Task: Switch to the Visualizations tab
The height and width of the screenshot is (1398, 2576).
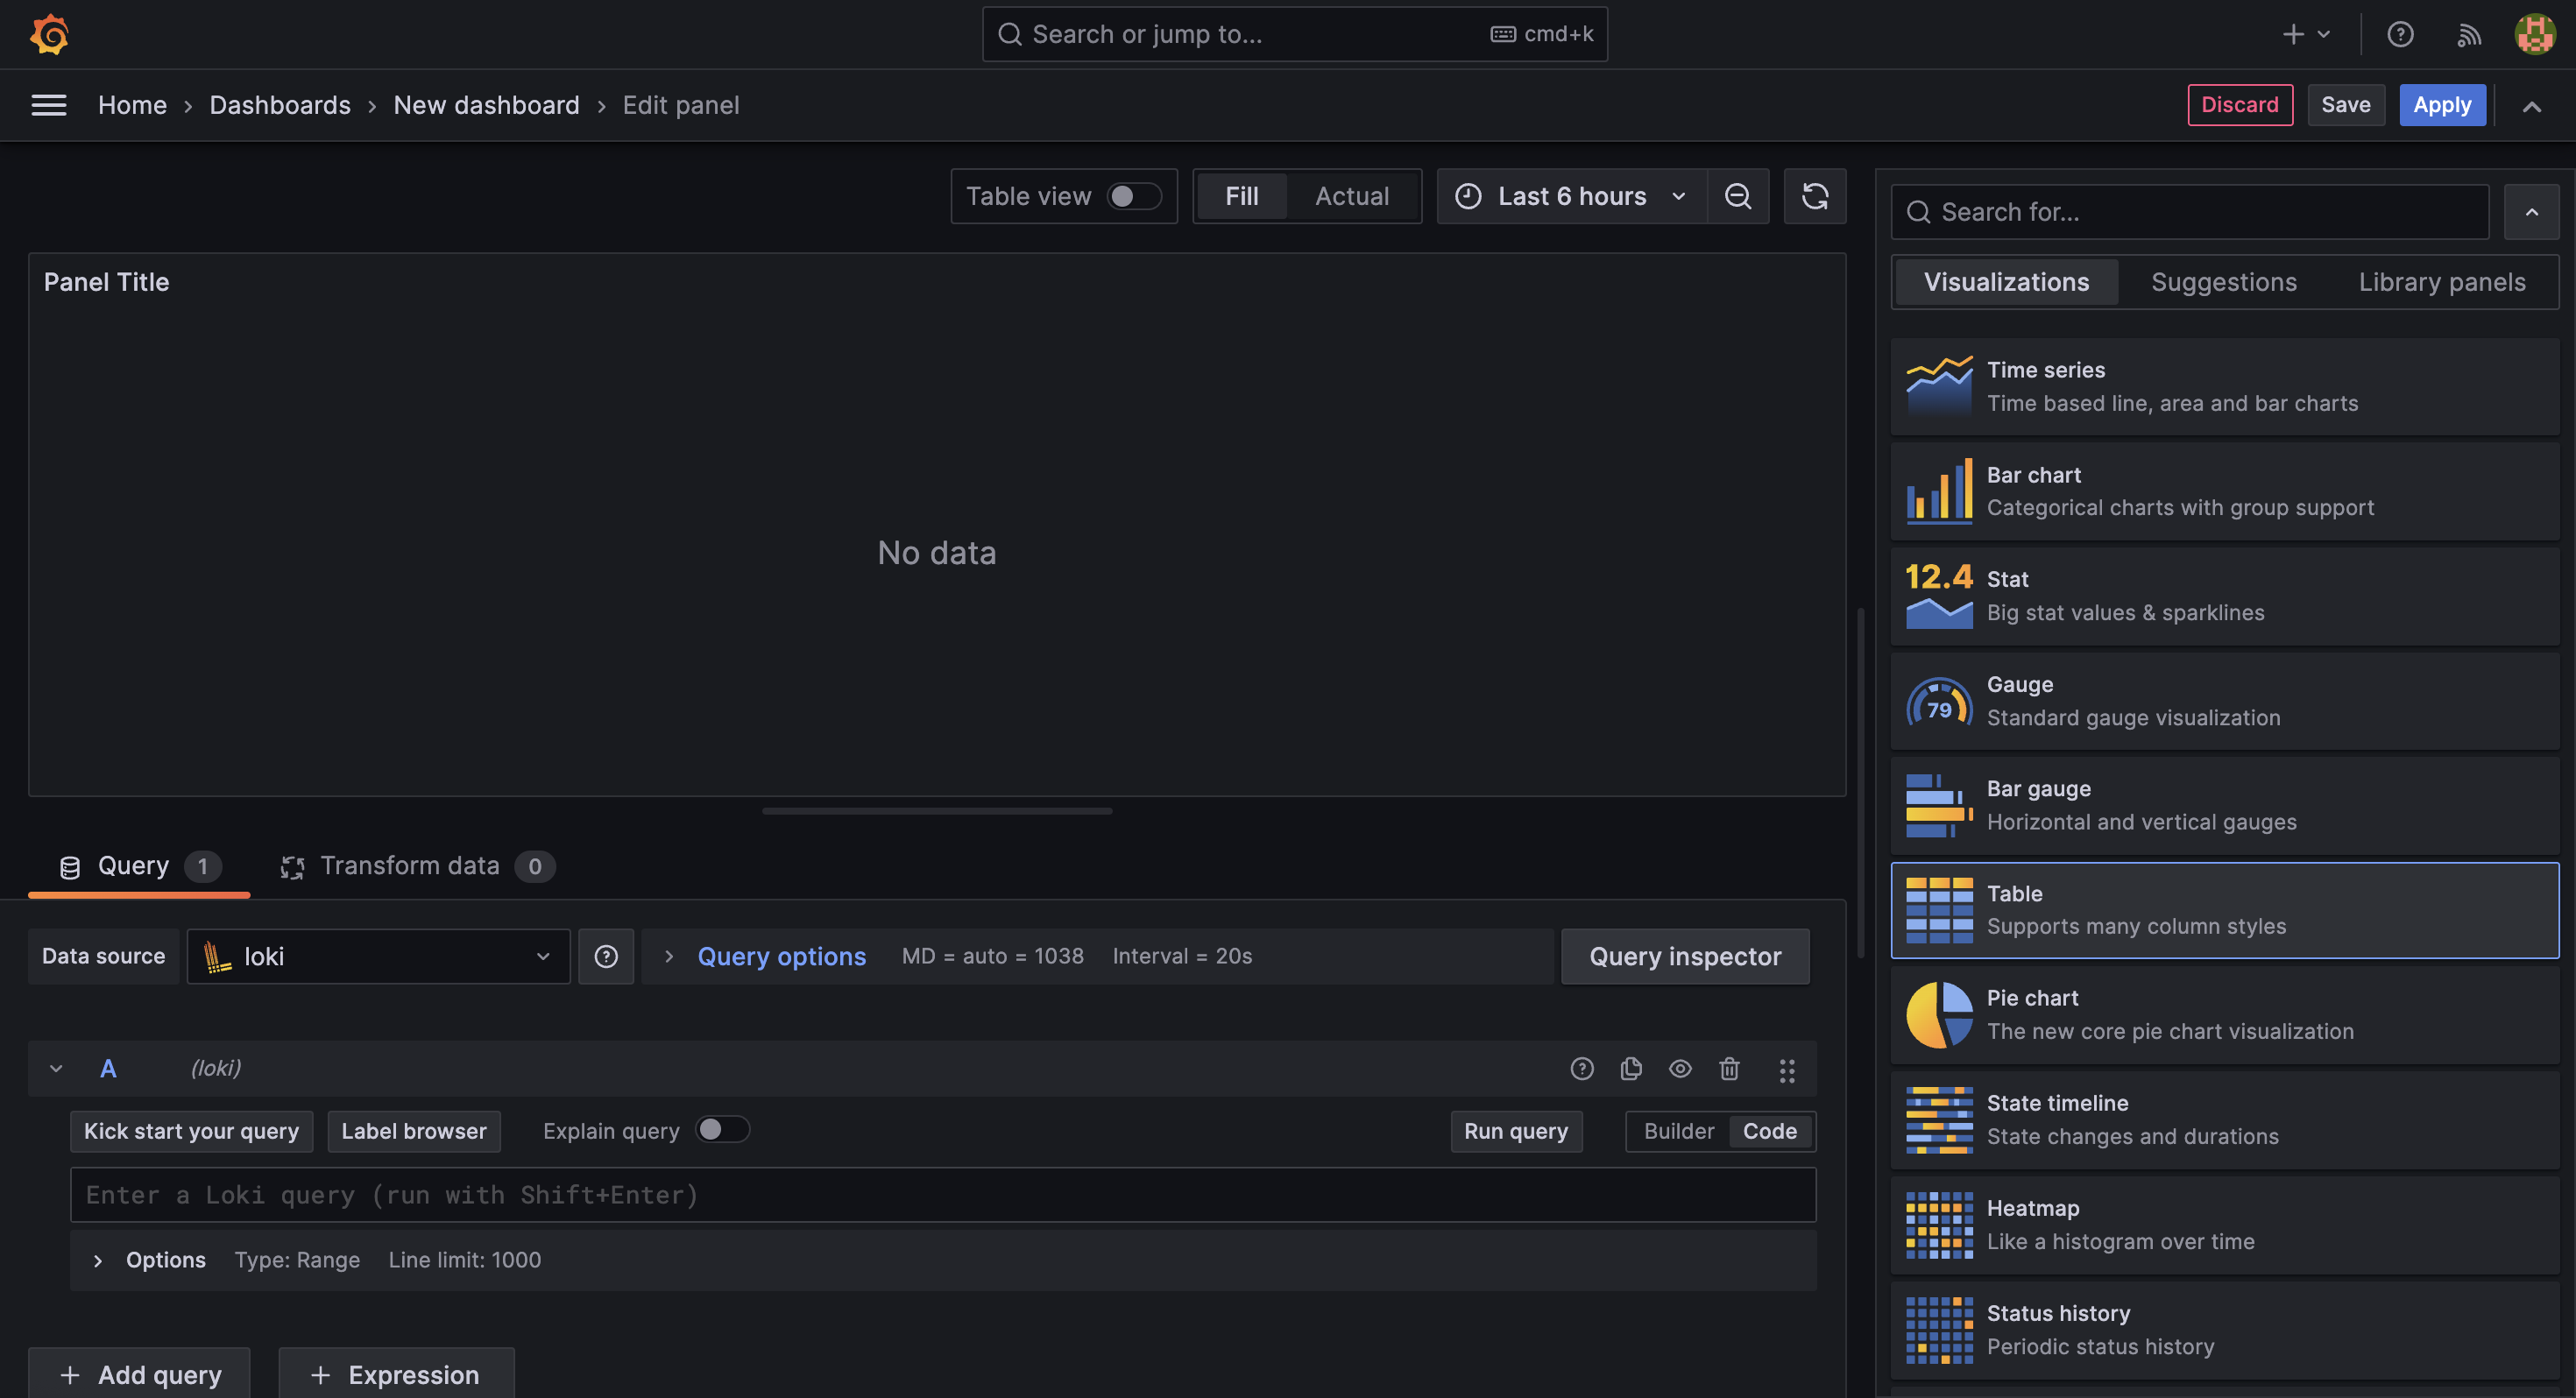Action: tap(2006, 282)
